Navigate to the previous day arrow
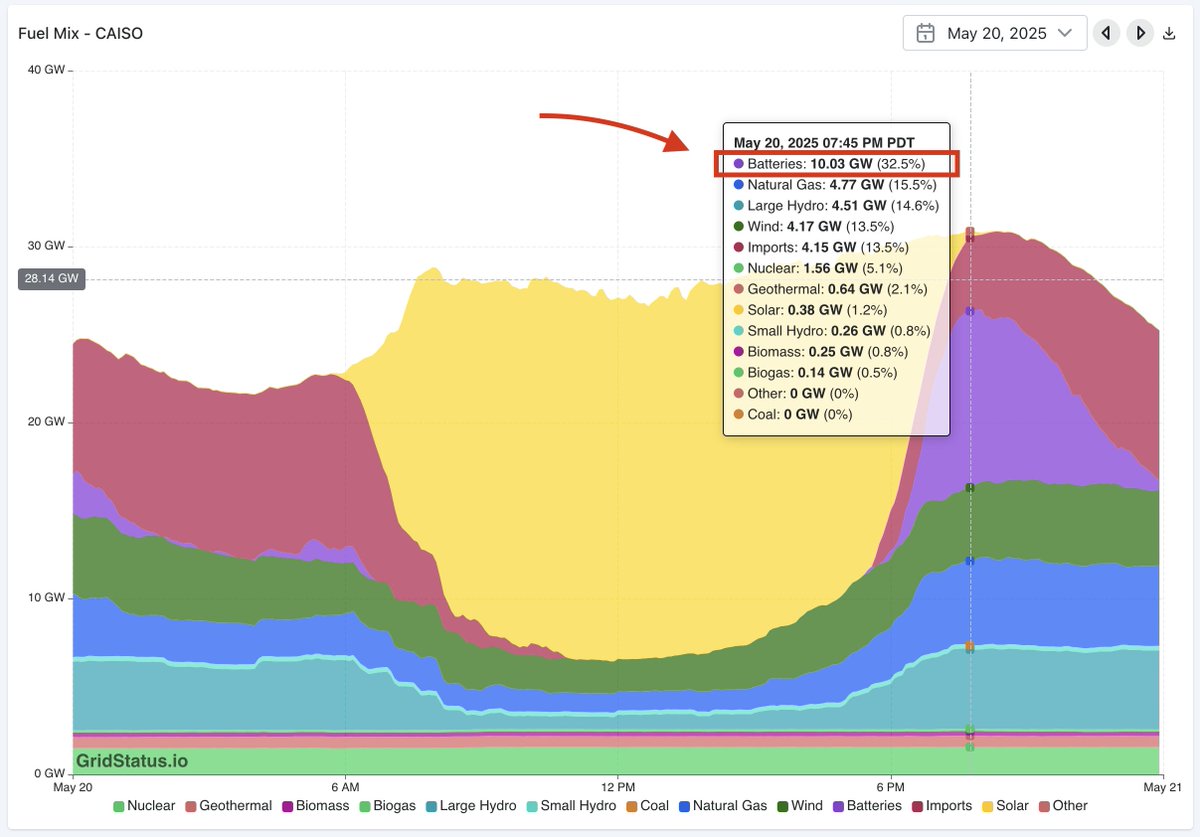1200x837 pixels. click(1105, 32)
